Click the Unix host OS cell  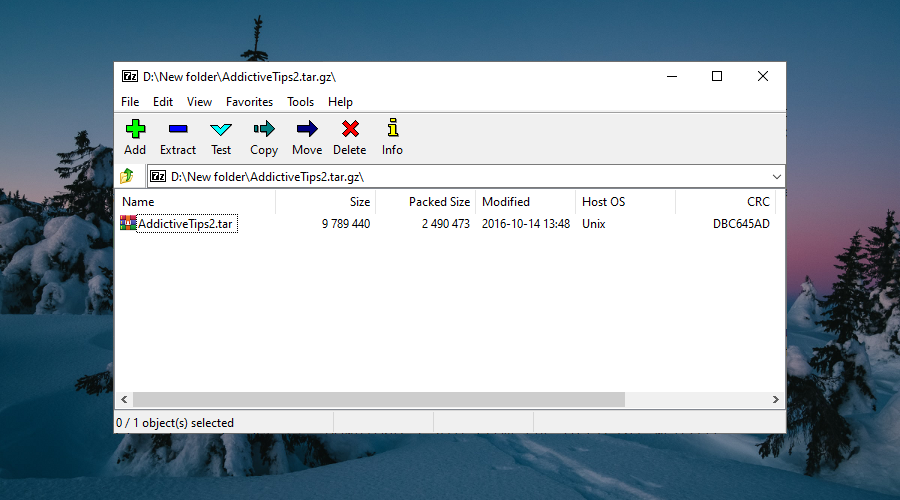click(x=593, y=224)
